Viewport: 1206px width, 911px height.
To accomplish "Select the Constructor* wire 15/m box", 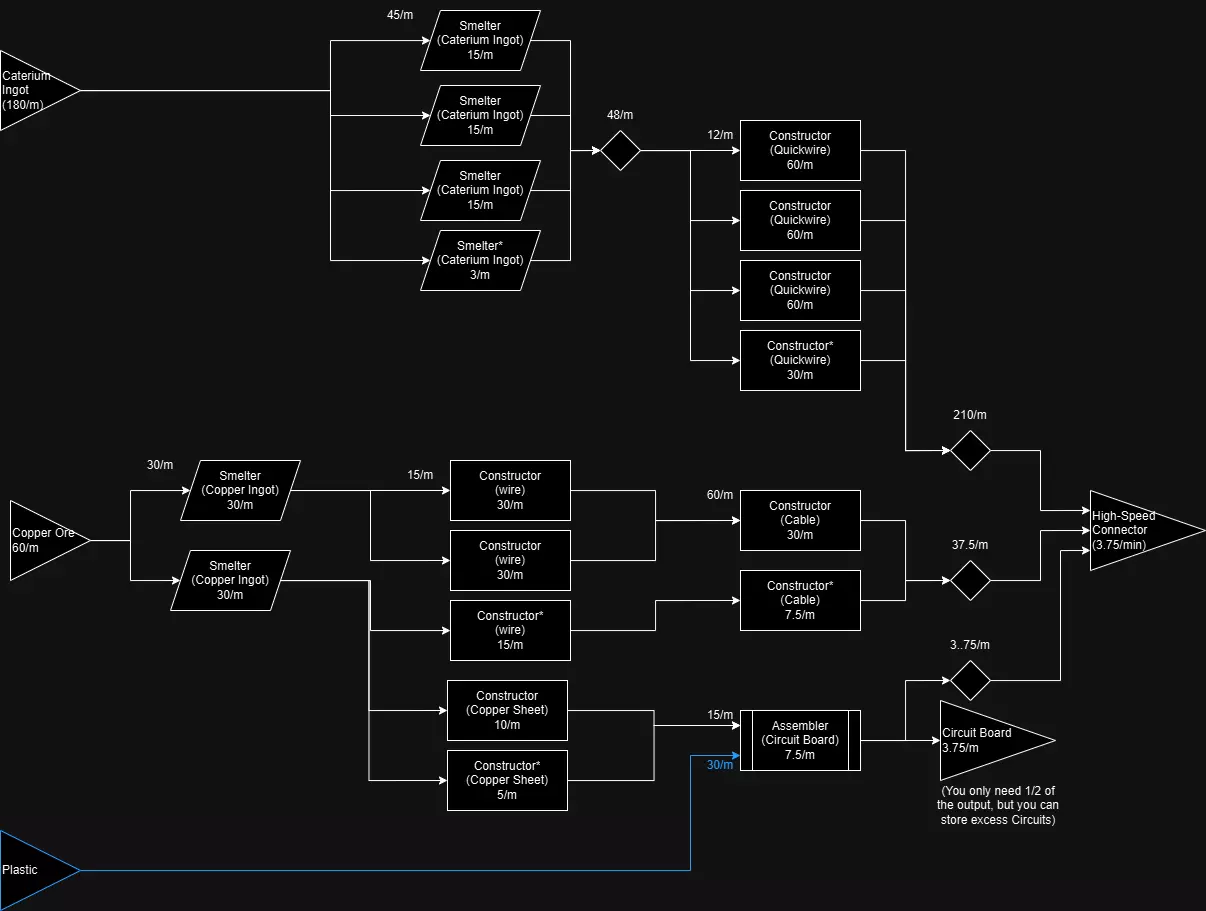I will pos(510,630).
